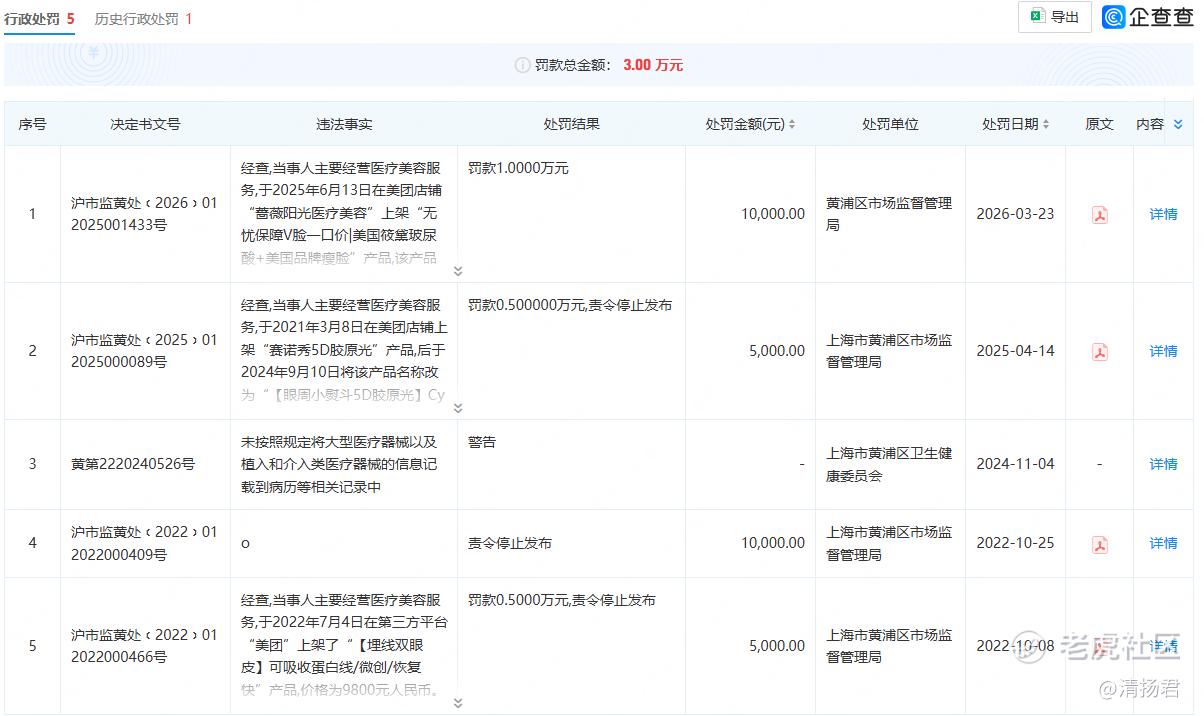Expand all rows via header double-chevron

click(x=1178, y=125)
